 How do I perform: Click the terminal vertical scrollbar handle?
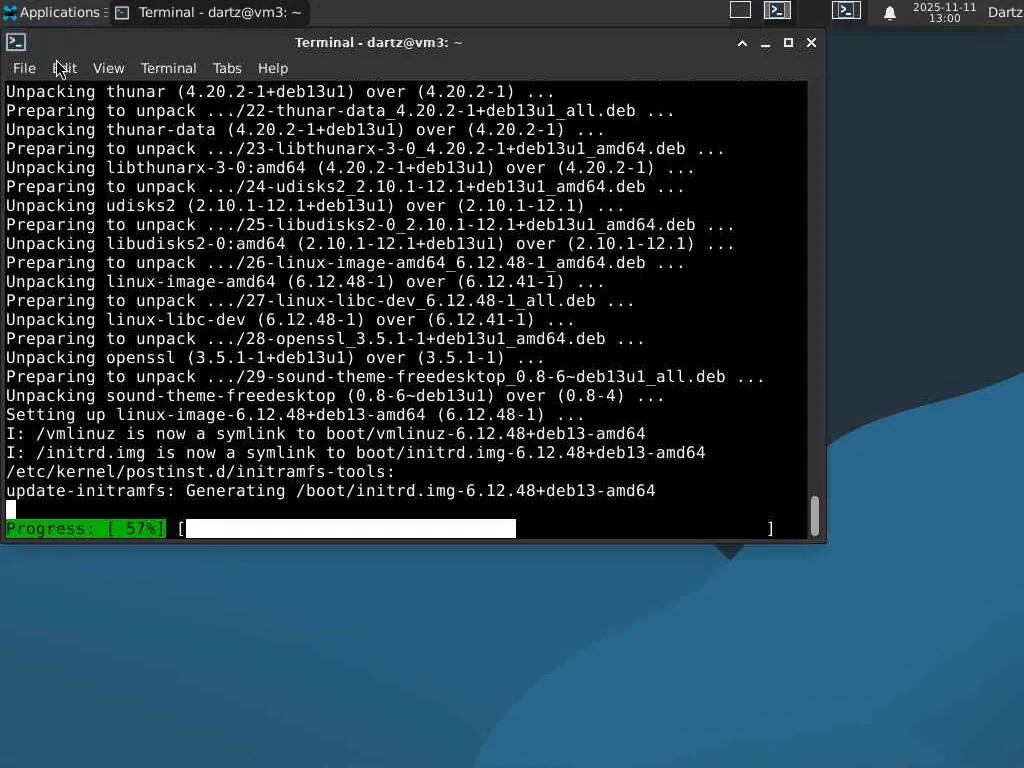click(814, 516)
